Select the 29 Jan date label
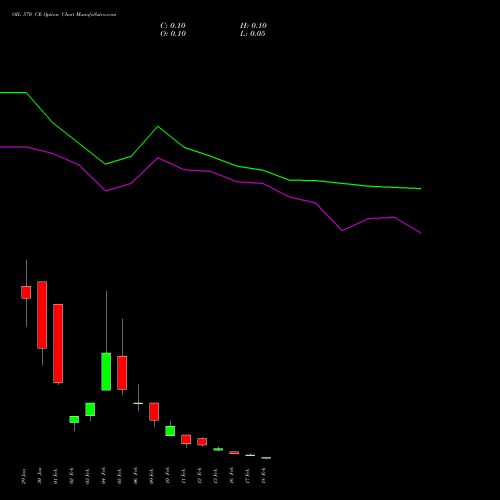500x500 pixels. (x=24, y=476)
